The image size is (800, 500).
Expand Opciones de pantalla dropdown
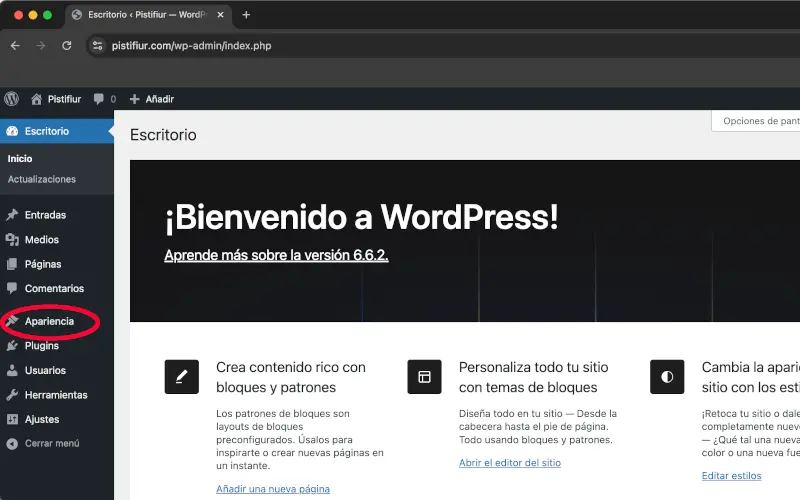coord(757,121)
